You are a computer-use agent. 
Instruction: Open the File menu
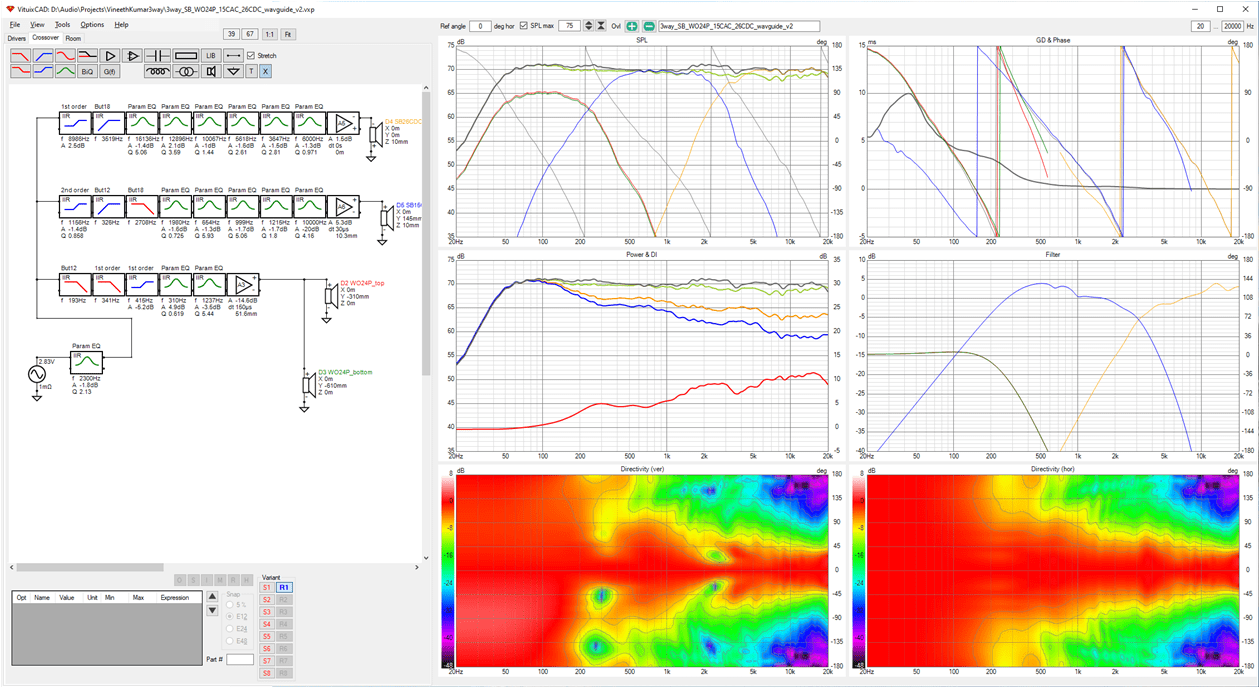coord(15,24)
